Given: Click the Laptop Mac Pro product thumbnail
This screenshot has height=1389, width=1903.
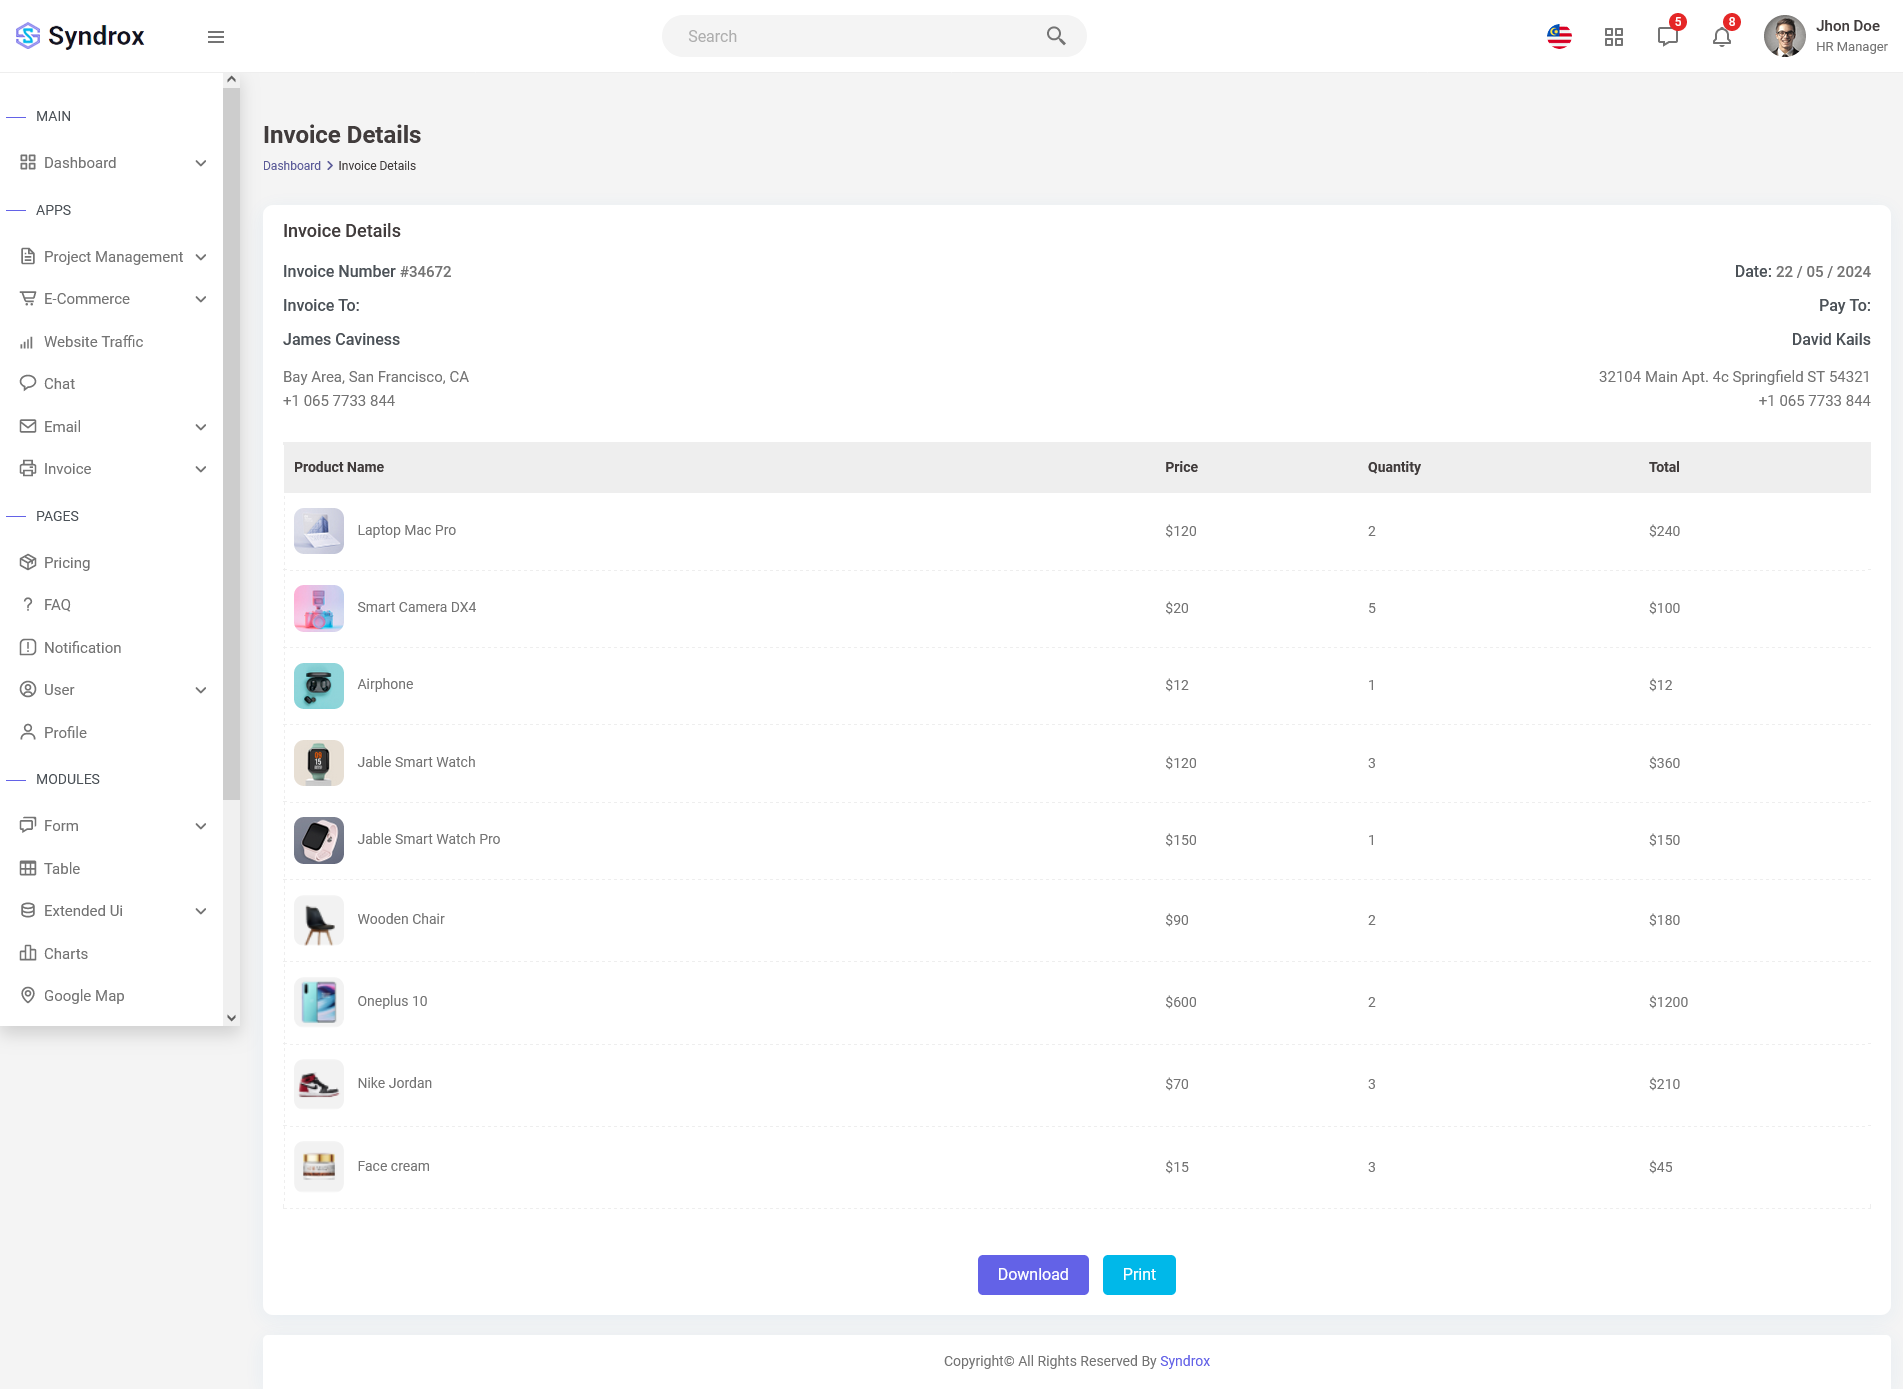Looking at the screenshot, I should point(319,531).
